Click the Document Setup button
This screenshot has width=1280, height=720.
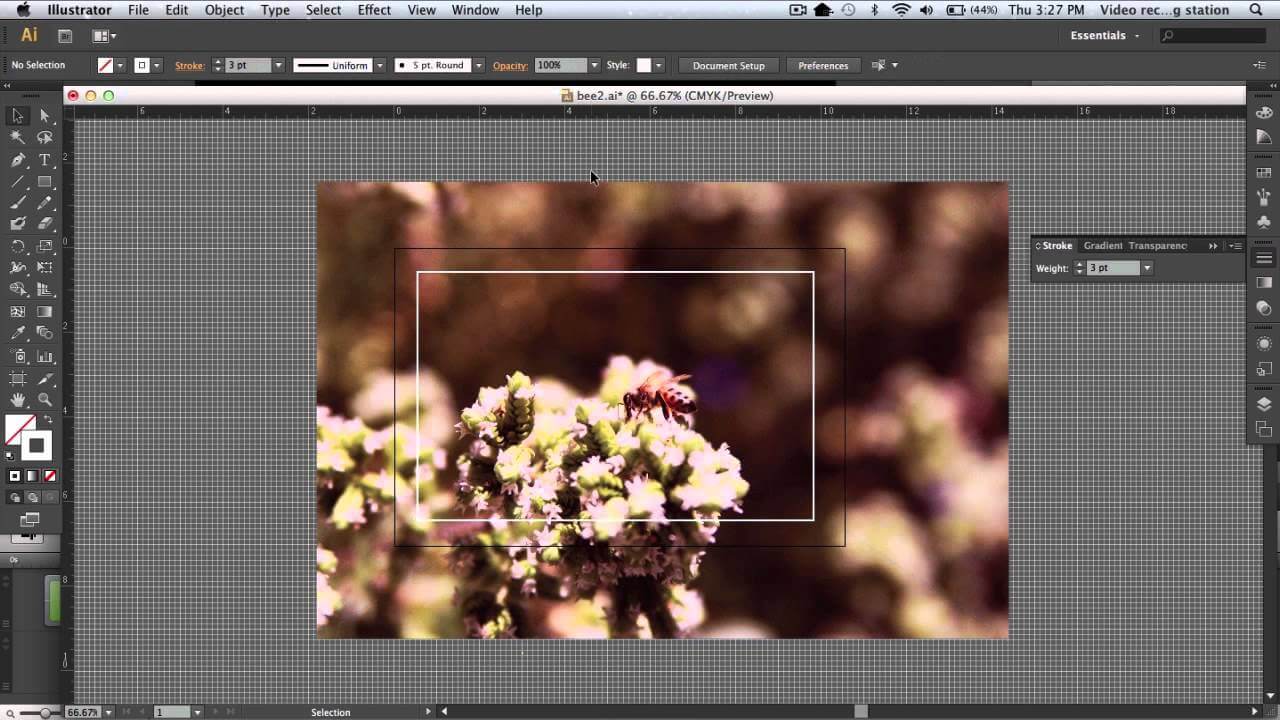(x=728, y=65)
